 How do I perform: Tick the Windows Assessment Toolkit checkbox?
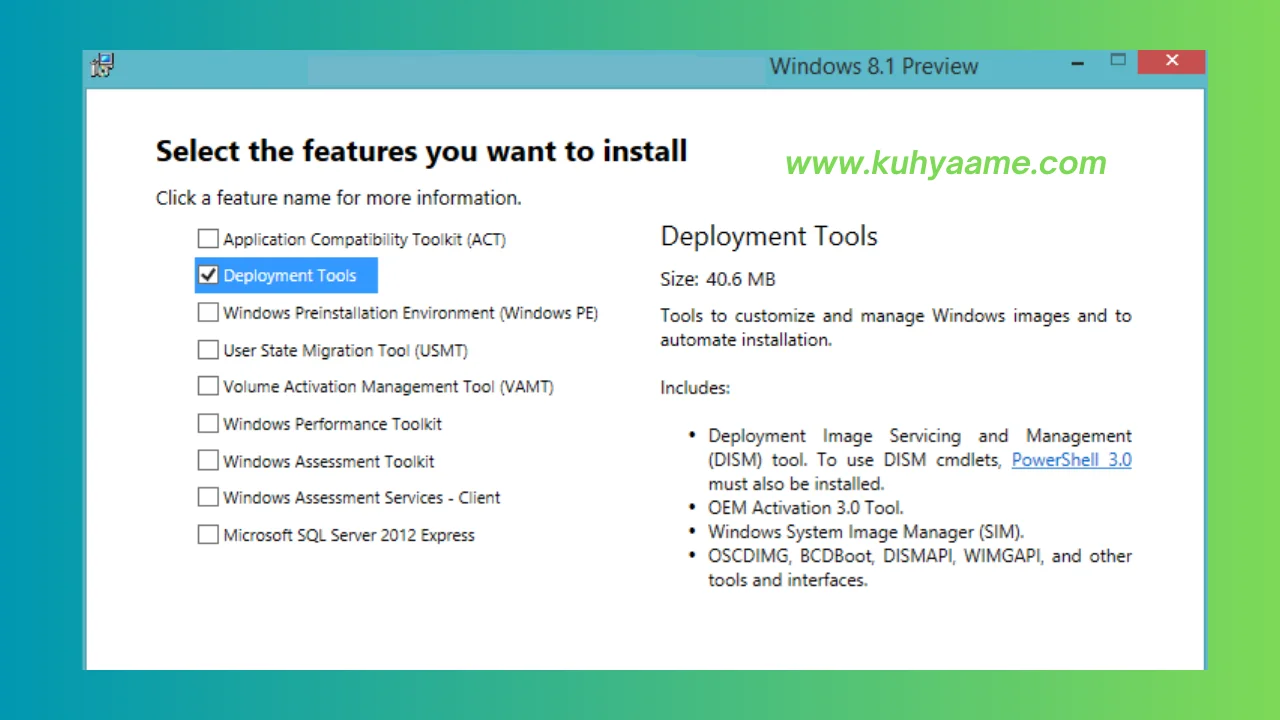[x=208, y=460]
